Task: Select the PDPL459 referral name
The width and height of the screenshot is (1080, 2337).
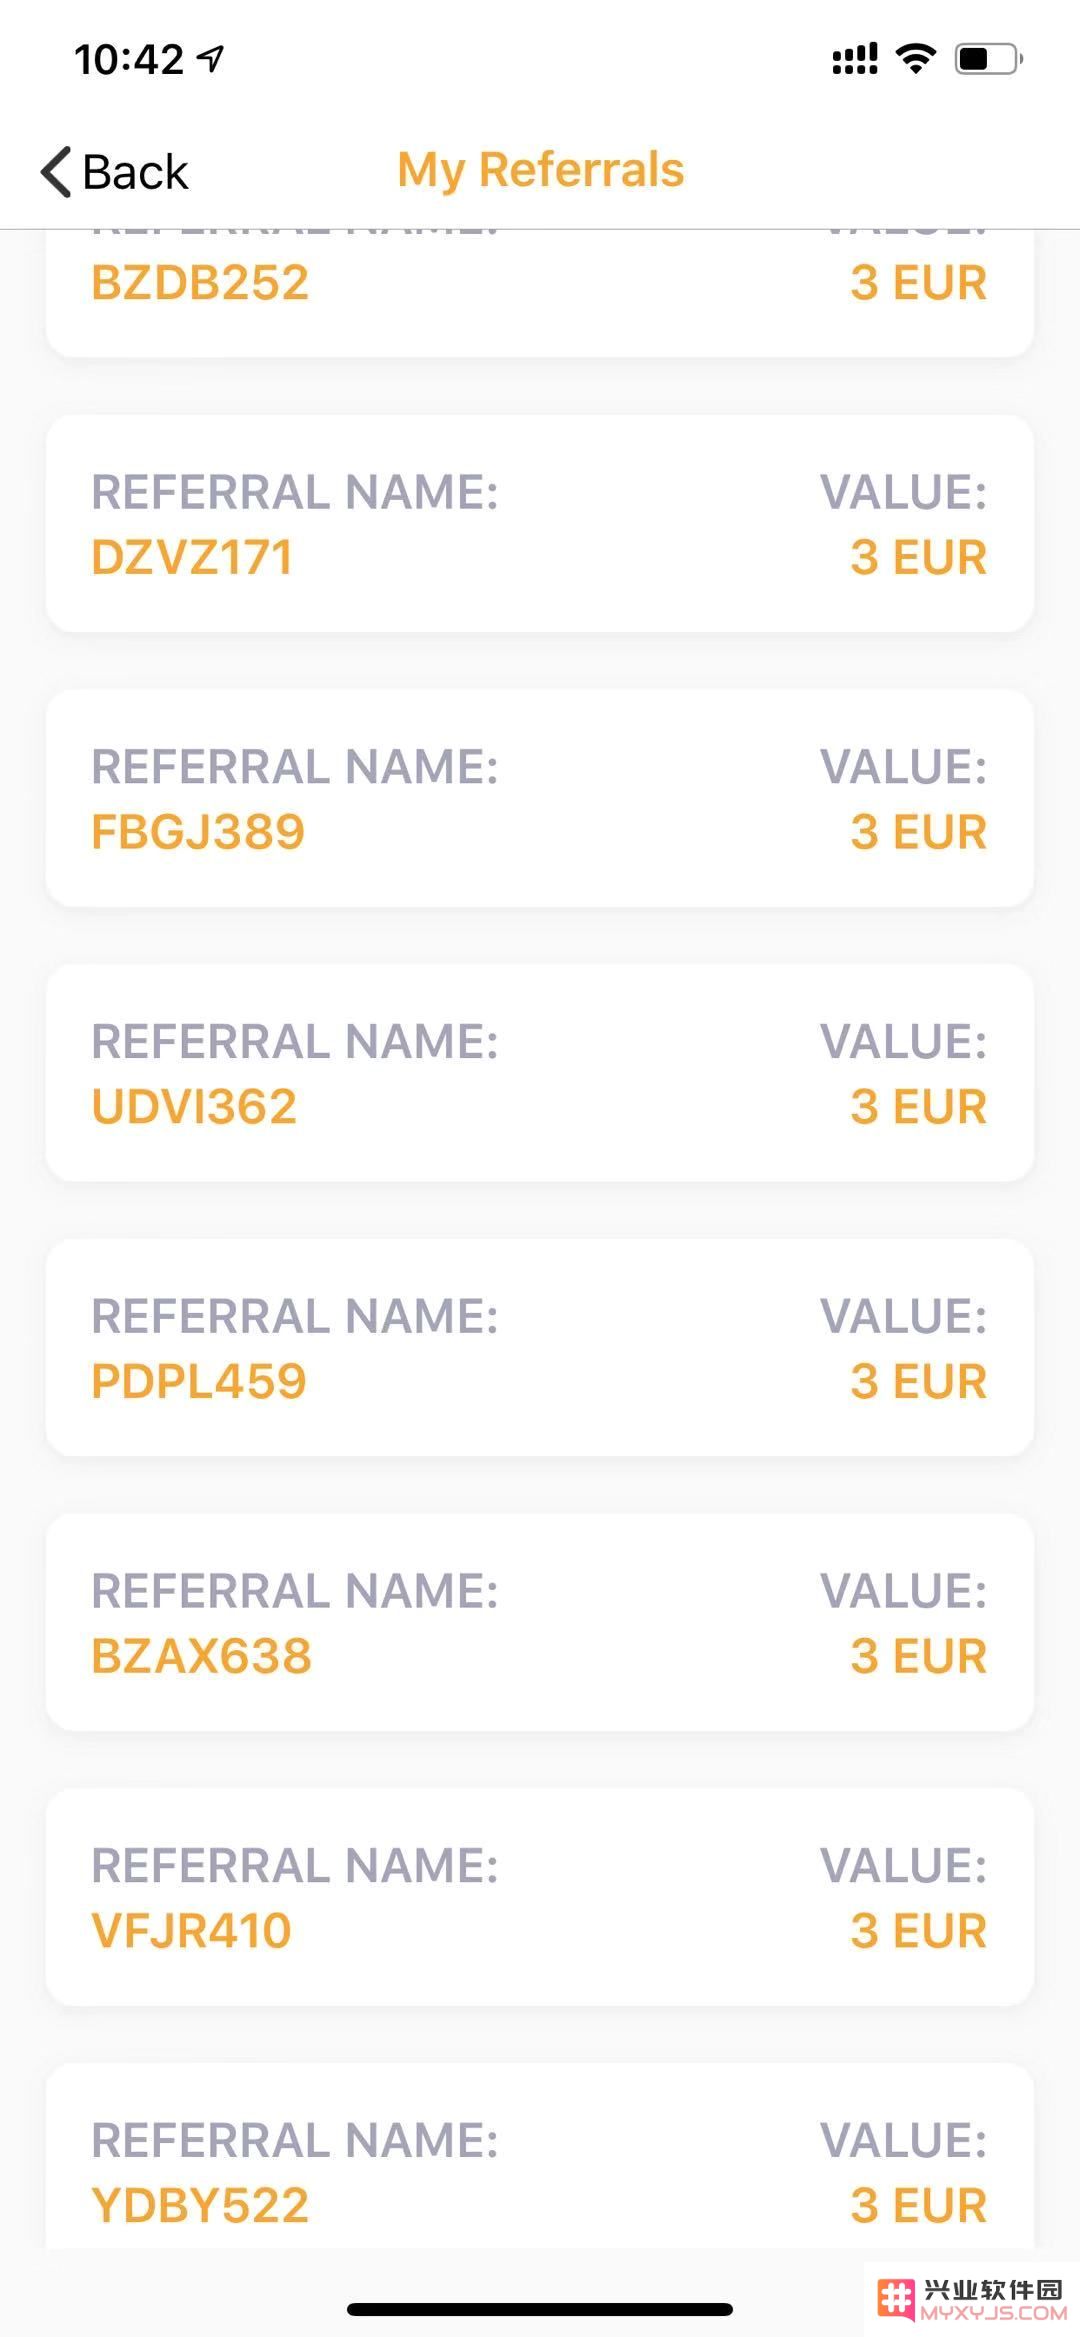Action: pyautogui.click(x=199, y=1381)
